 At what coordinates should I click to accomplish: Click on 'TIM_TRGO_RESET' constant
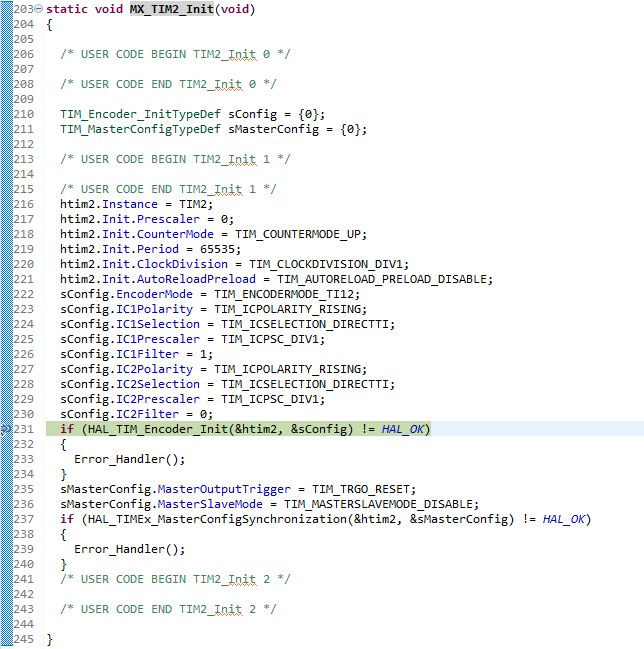(x=360, y=489)
